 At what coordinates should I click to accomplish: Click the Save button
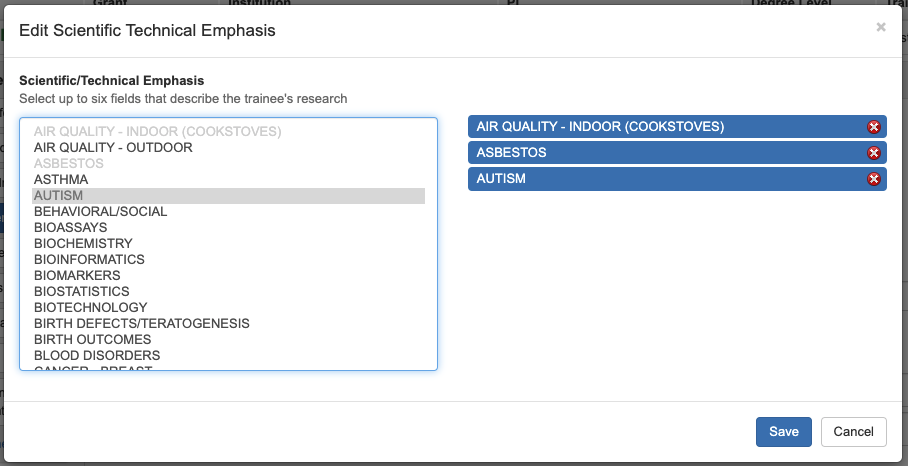[x=784, y=431]
